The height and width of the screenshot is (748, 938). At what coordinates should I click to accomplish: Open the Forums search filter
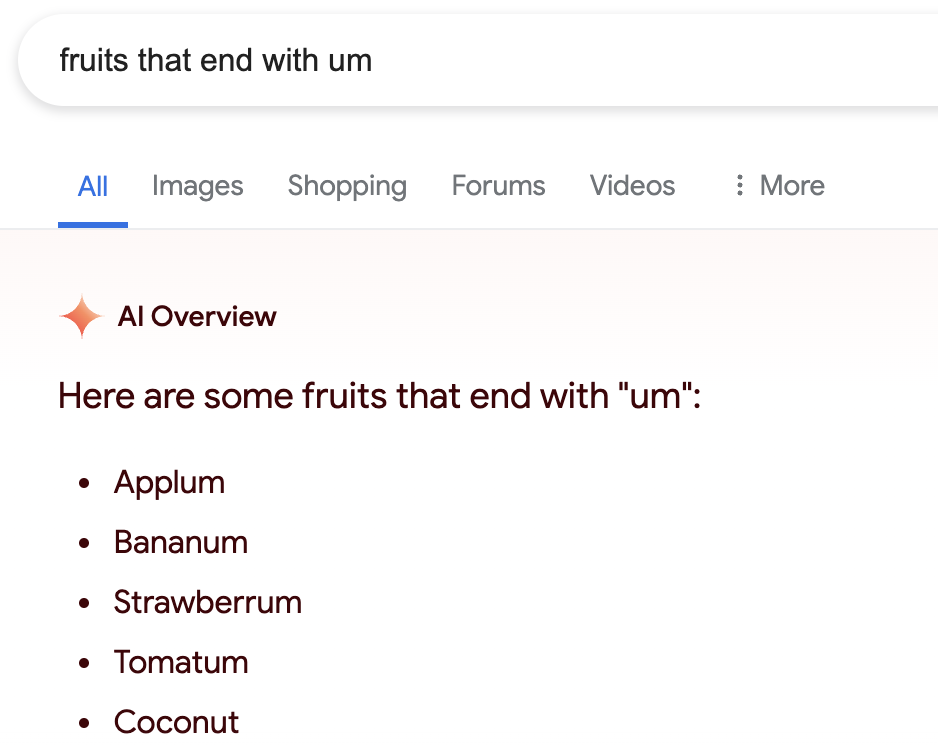point(498,186)
